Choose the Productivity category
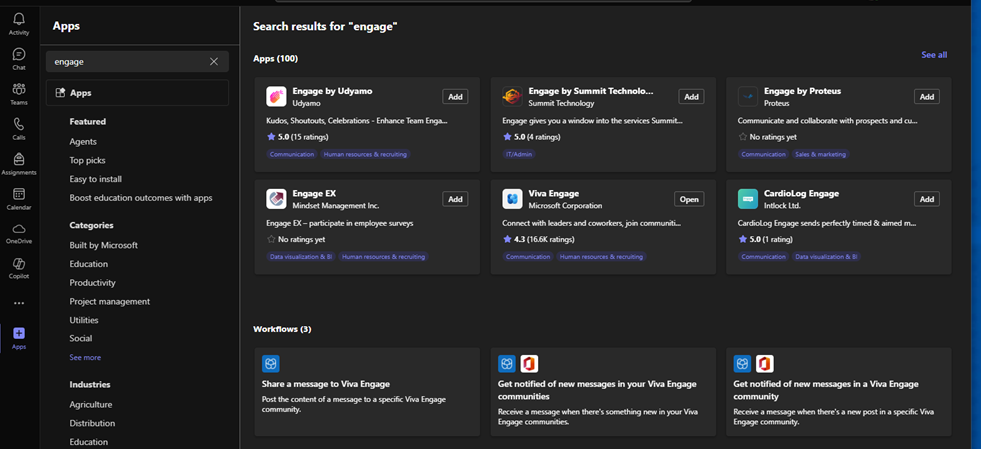This screenshot has height=449, width=981. point(93,283)
